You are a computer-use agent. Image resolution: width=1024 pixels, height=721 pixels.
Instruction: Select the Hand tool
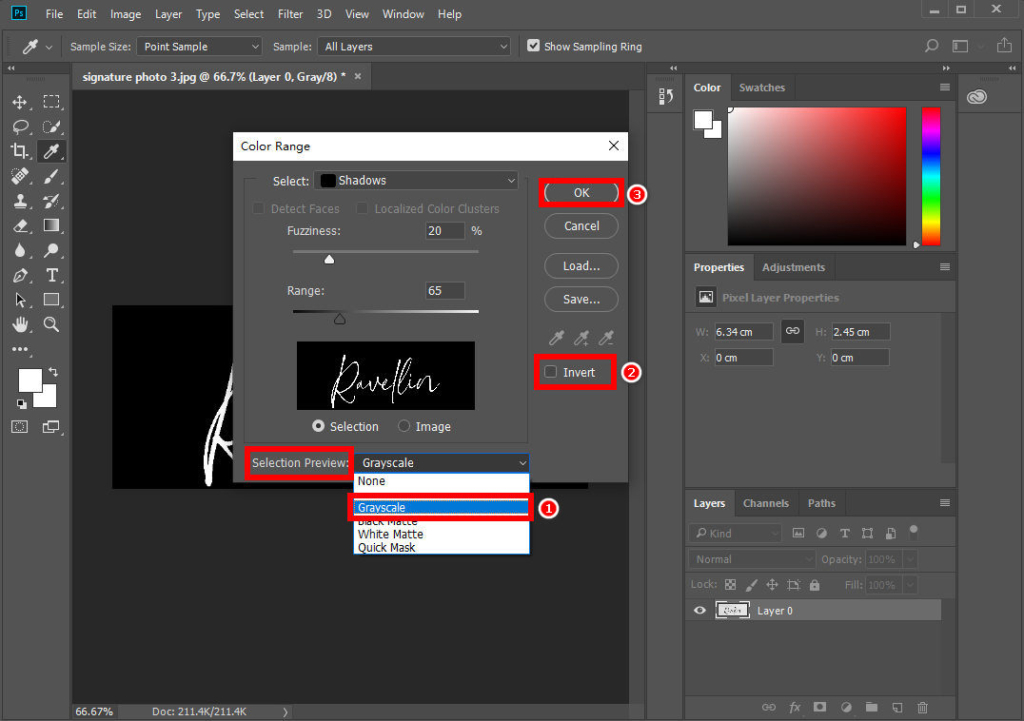click(20, 324)
